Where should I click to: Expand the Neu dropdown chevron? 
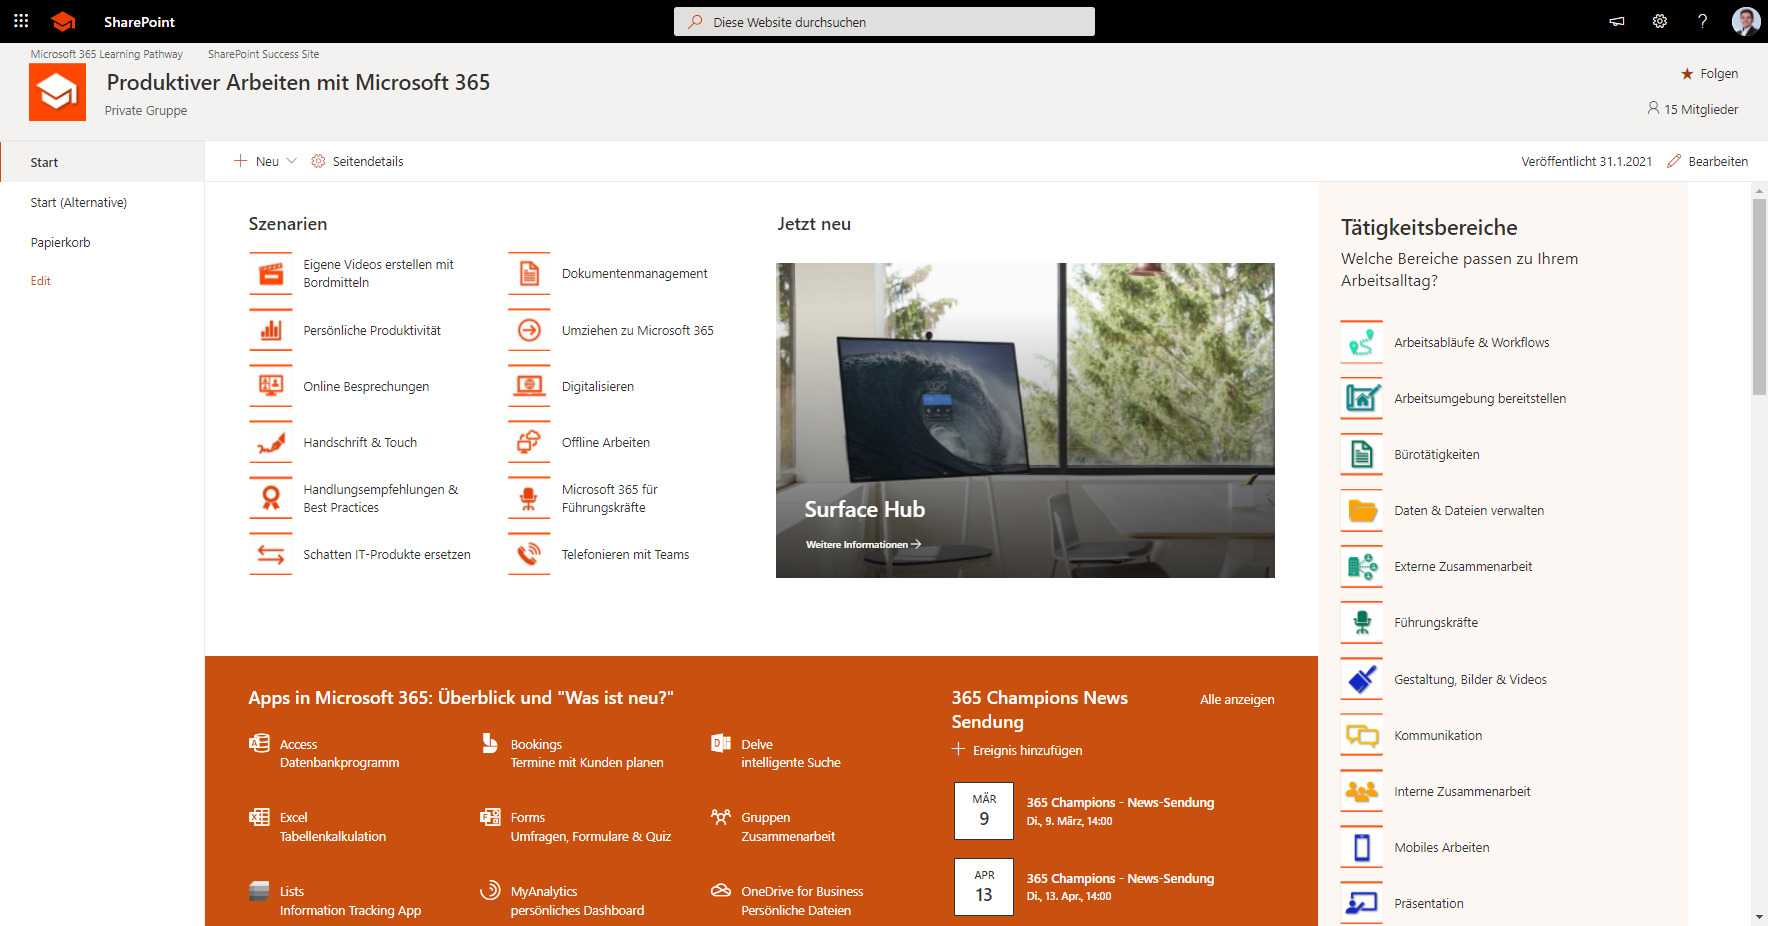coord(292,161)
